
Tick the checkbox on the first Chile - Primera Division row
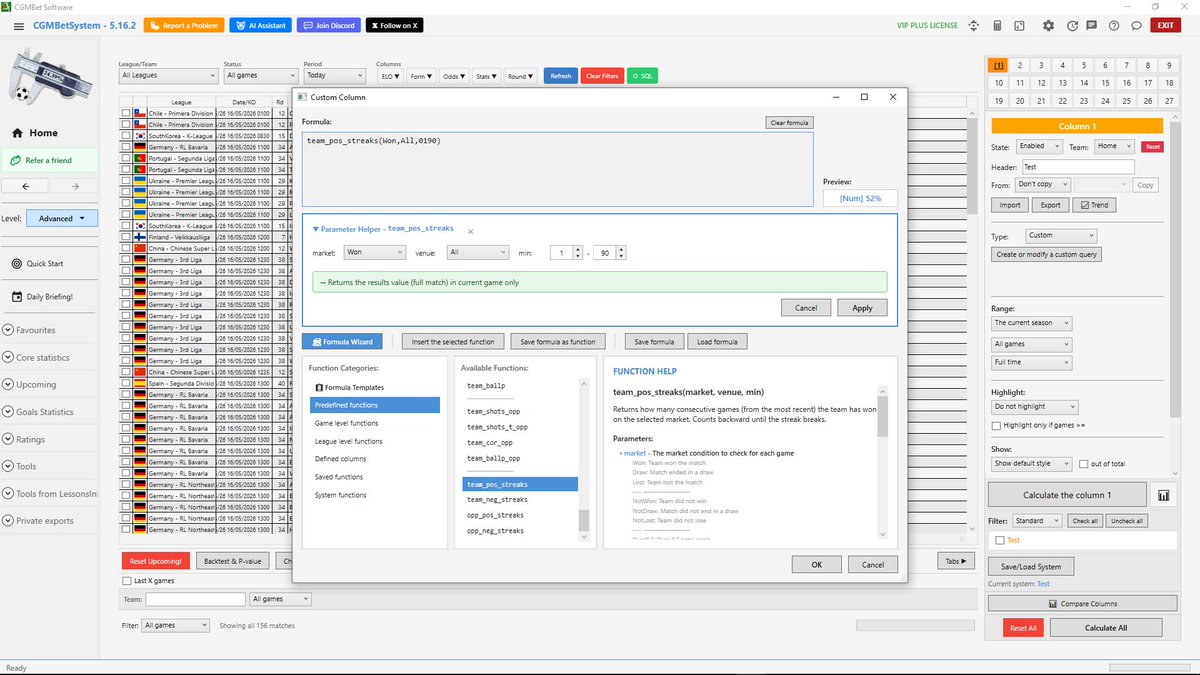pyautogui.click(x=126, y=114)
